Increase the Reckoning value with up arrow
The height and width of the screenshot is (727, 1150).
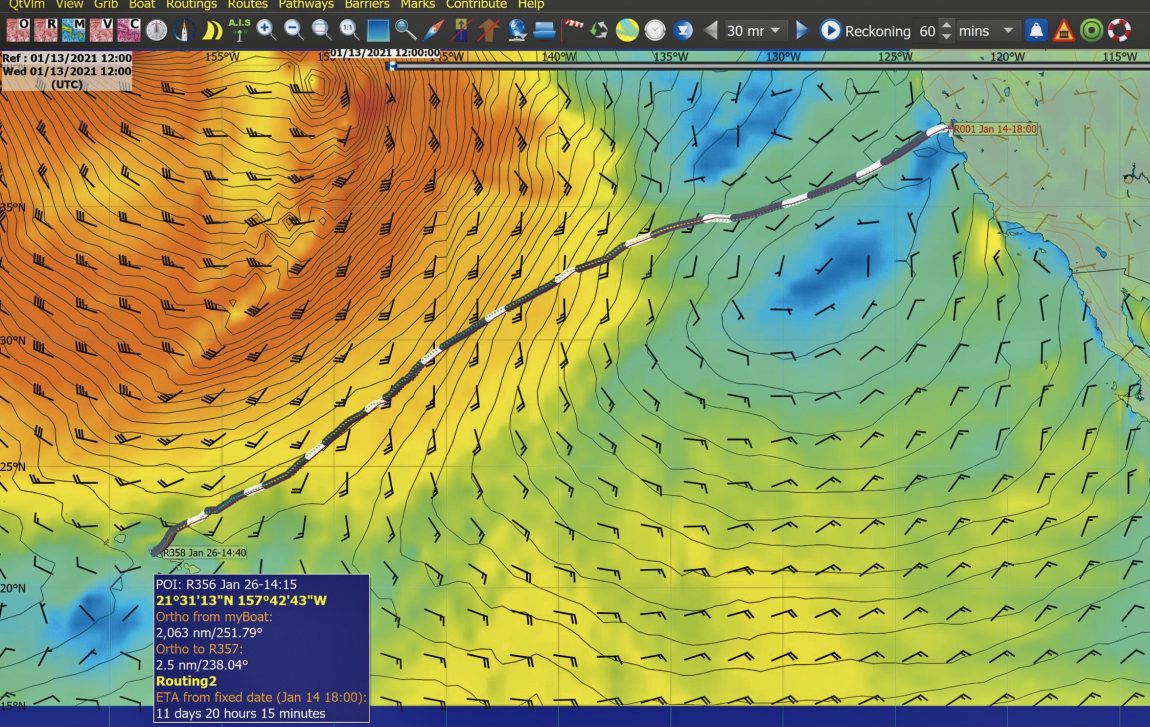pyautogui.click(x=947, y=25)
